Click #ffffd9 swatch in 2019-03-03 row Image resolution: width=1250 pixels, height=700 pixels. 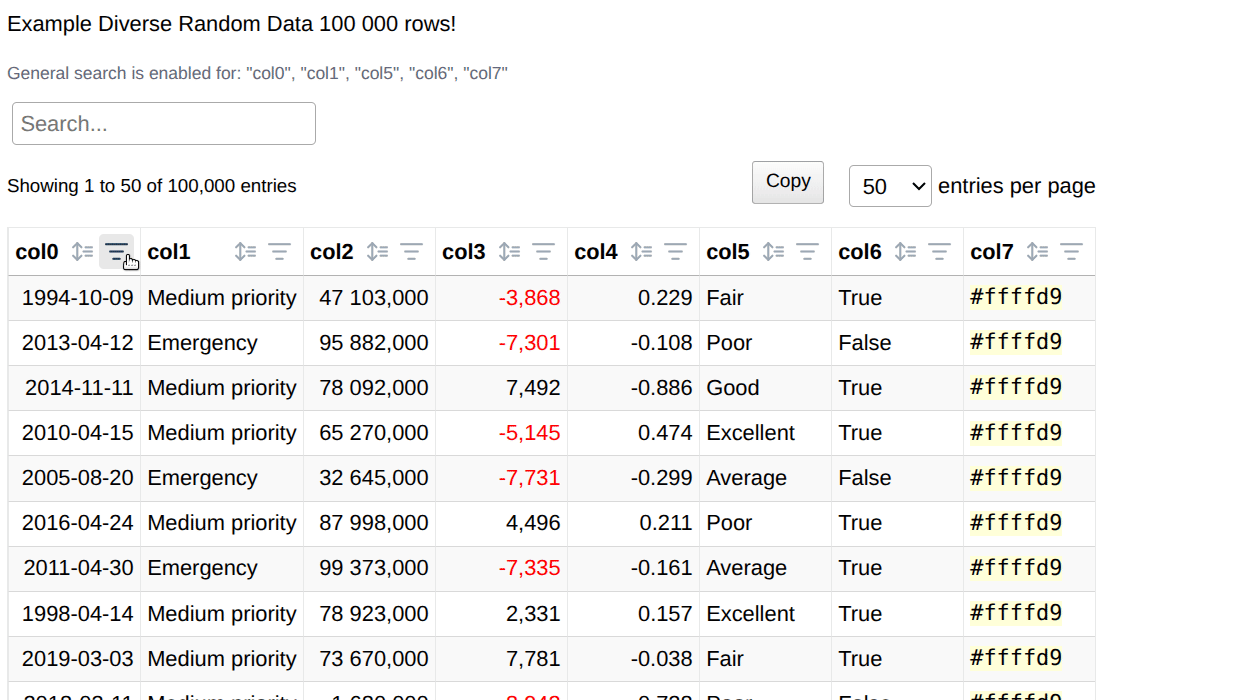(x=1016, y=658)
